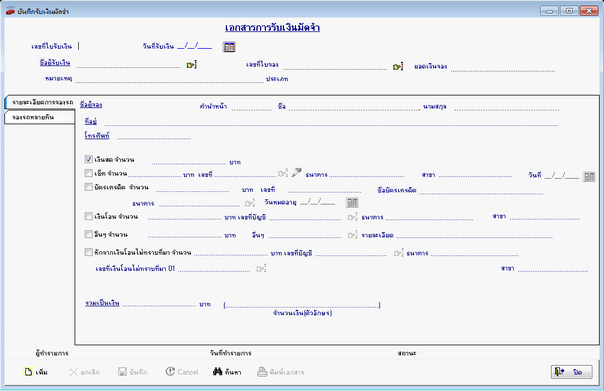Click the รายละเอียด field in อื่นๆ row
Viewport: 604px width, 391px height.
[475, 234]
